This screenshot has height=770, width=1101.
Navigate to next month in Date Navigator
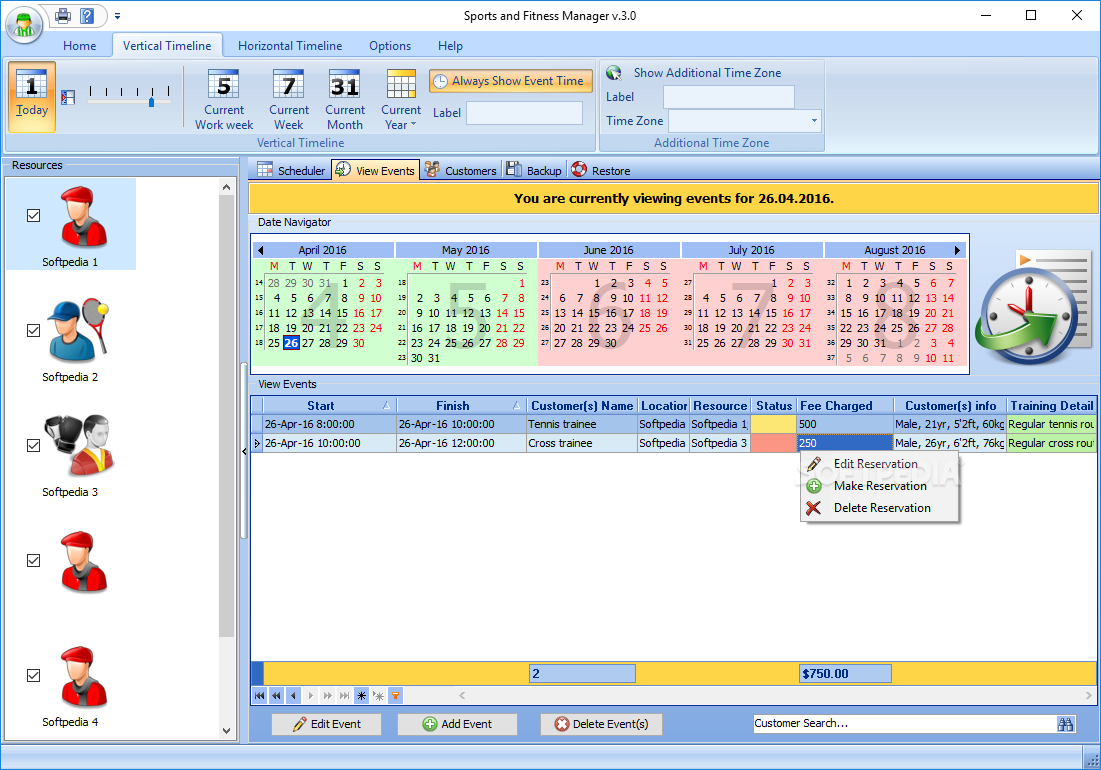pyautogui.click(x=957, y=250)
